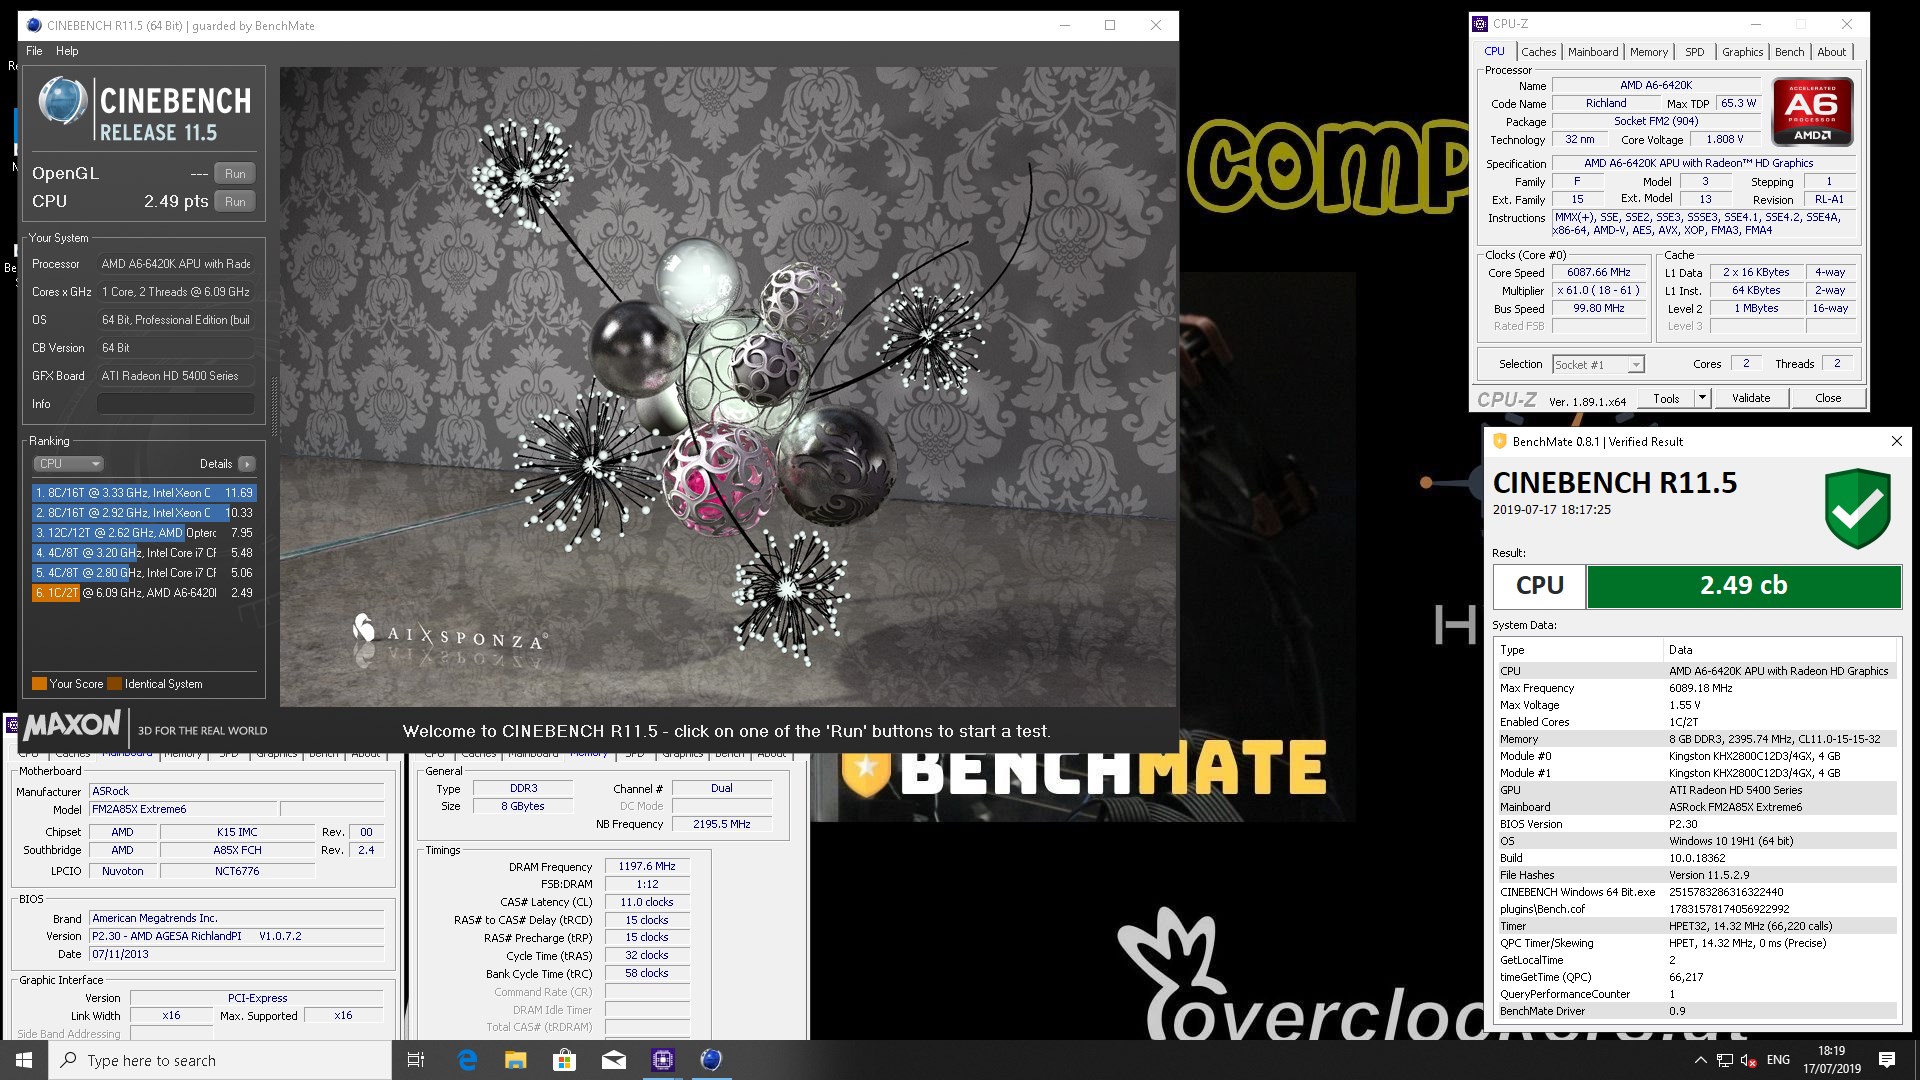The width and height of the screenshot is (1920, 1080).
Task: Click the Max Frequency row in BenchMate
Action: [x=1697, y=688]
